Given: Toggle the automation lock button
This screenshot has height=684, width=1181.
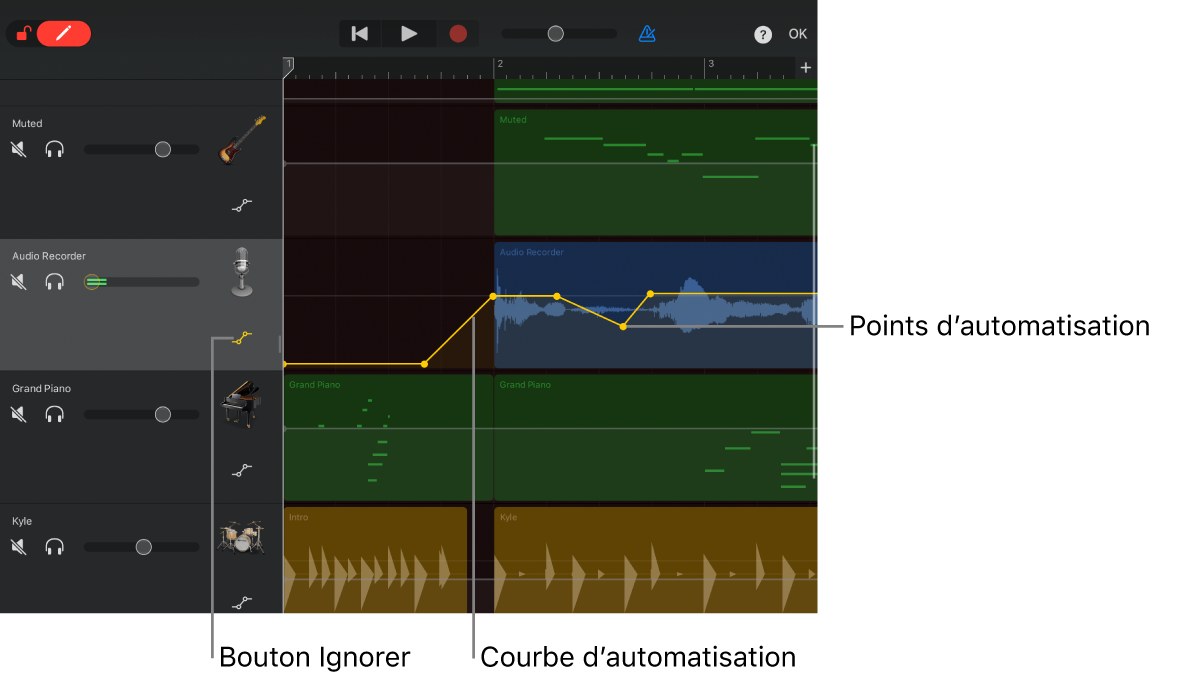Looking at the screenshot, I should pos(23,33).
